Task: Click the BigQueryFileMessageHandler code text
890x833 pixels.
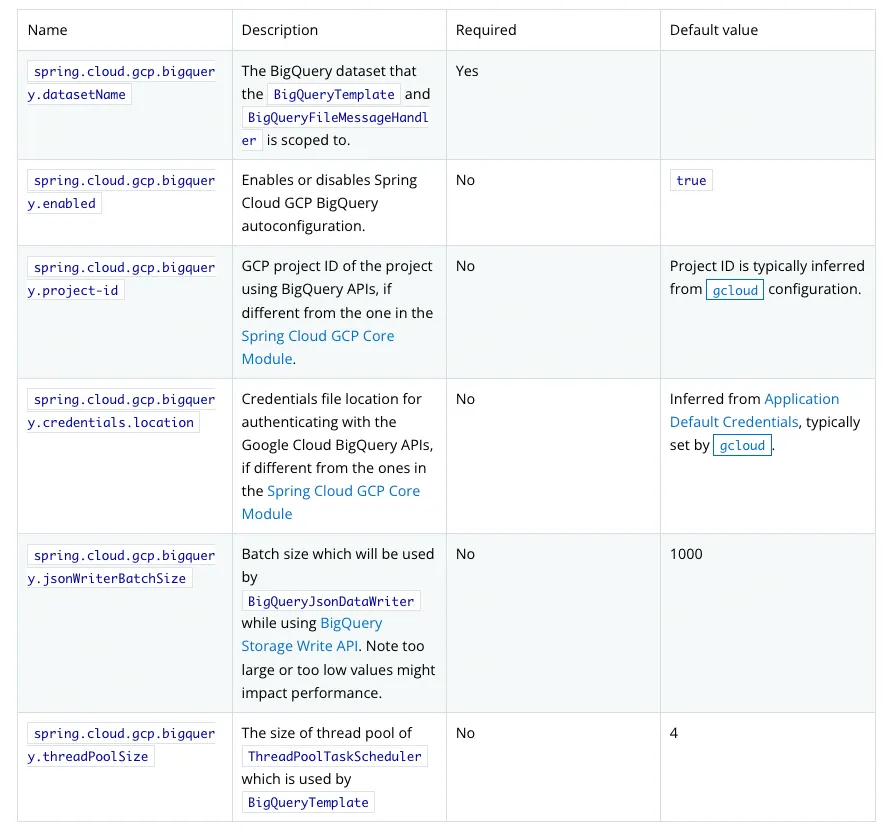Action: pyautogui.click(x=337, y=118)
